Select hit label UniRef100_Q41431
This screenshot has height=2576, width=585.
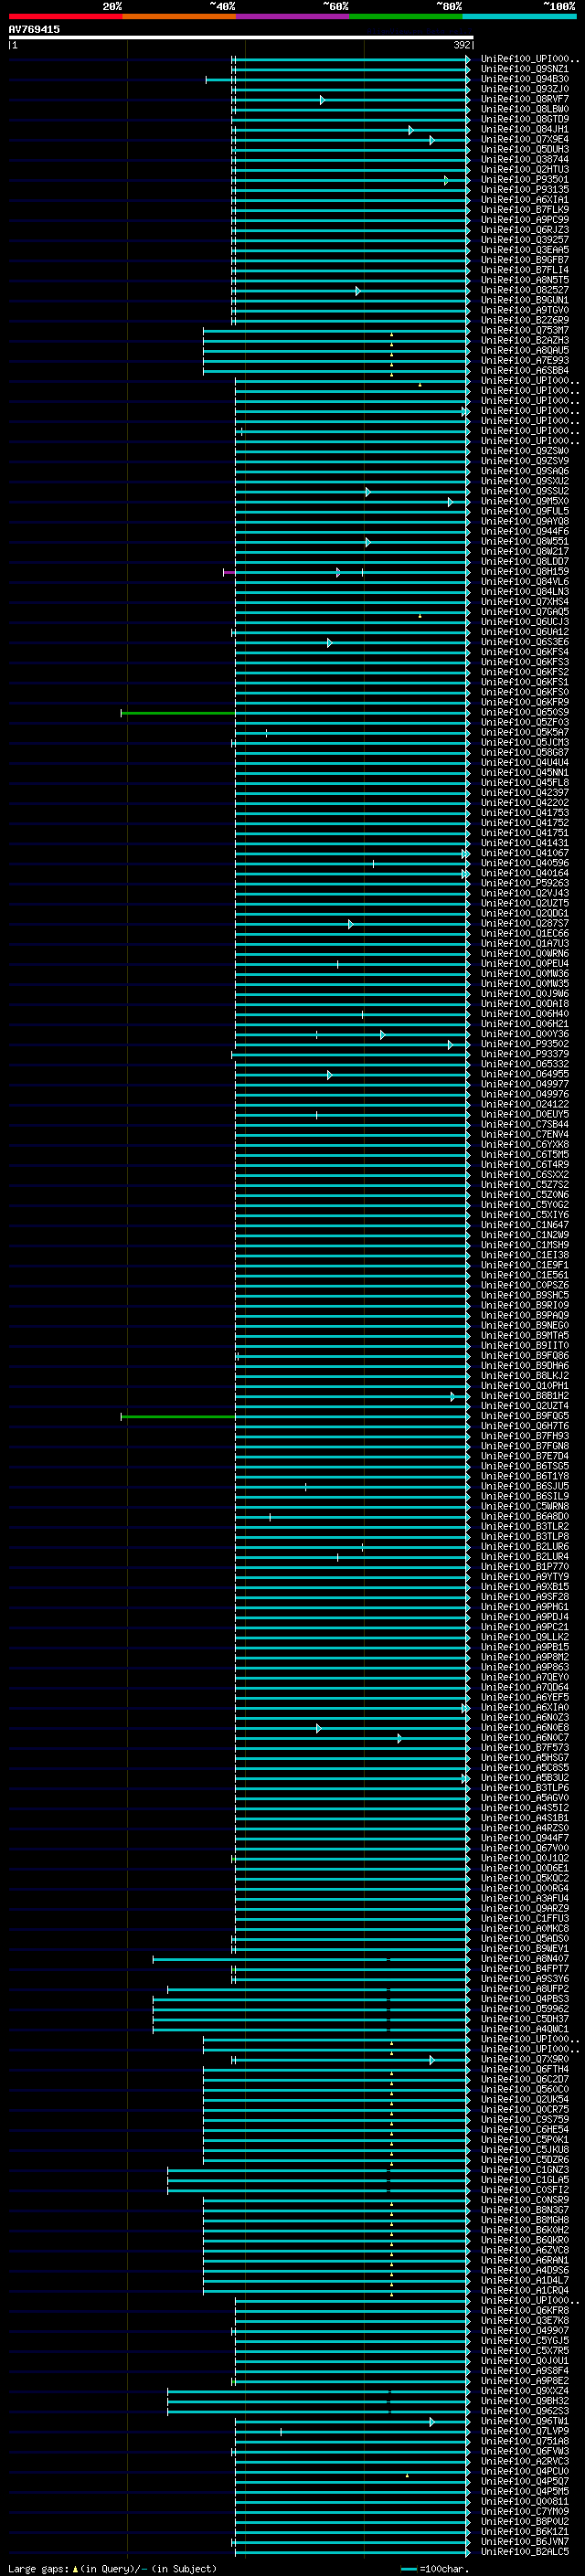click(524, 843)
